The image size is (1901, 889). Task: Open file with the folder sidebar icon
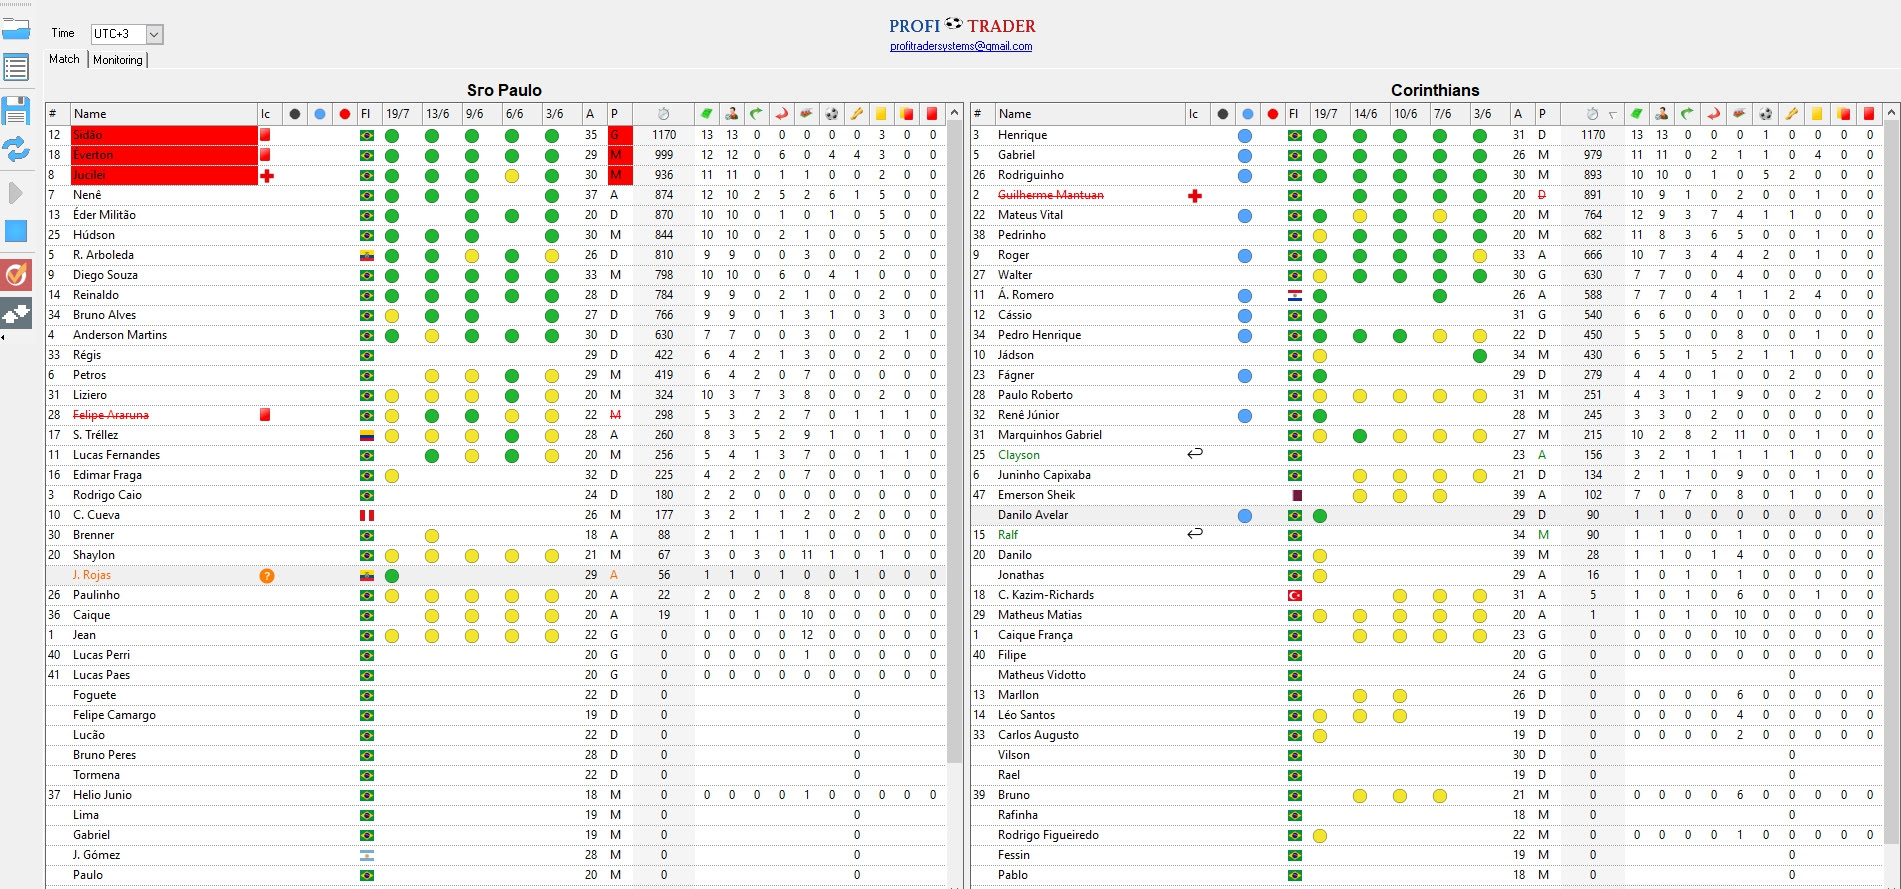point(16,28)
